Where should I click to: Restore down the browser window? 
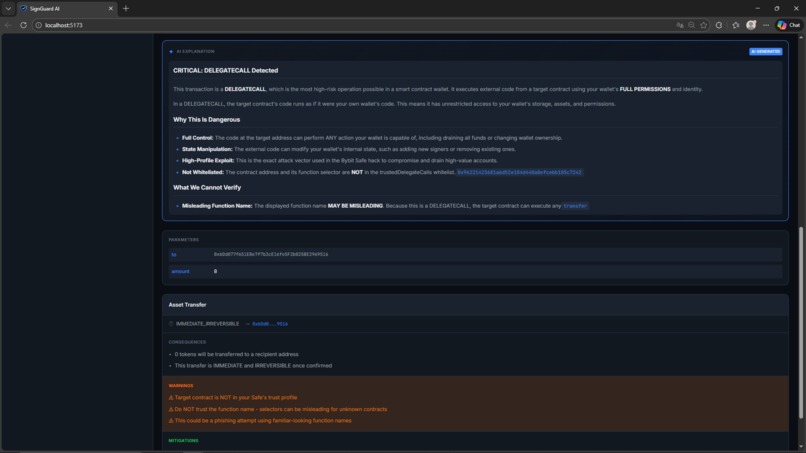777,9
